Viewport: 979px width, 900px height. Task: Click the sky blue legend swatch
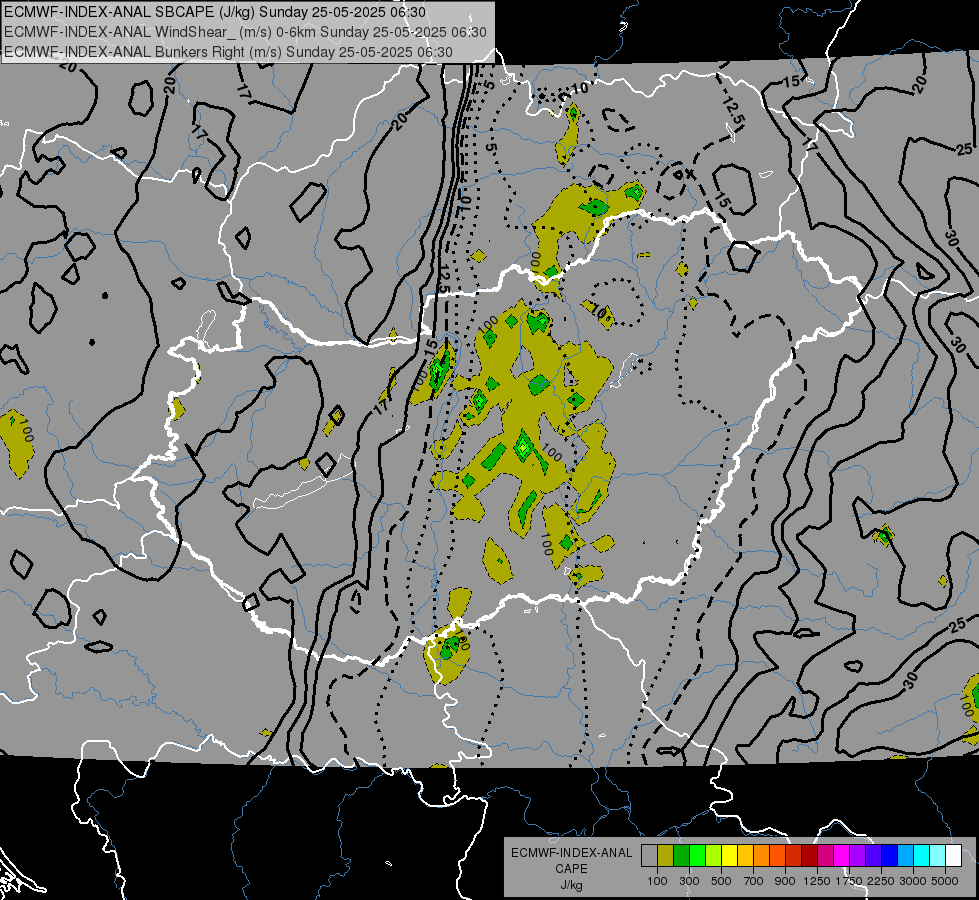pos(906,855)
